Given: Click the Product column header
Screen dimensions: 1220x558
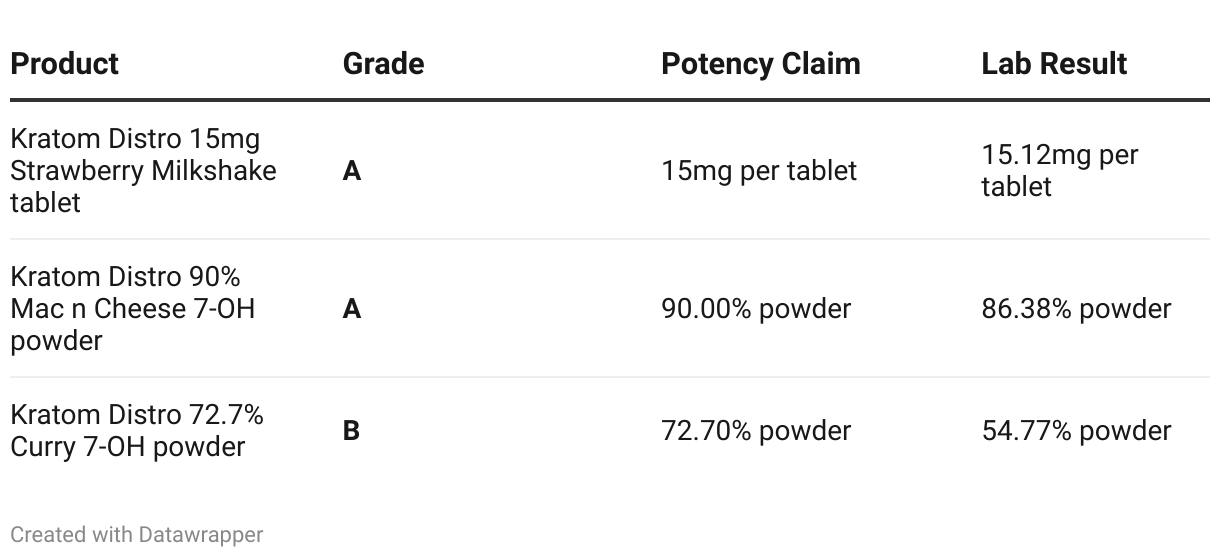Looking at the screenshot, I should pos(64,64).
